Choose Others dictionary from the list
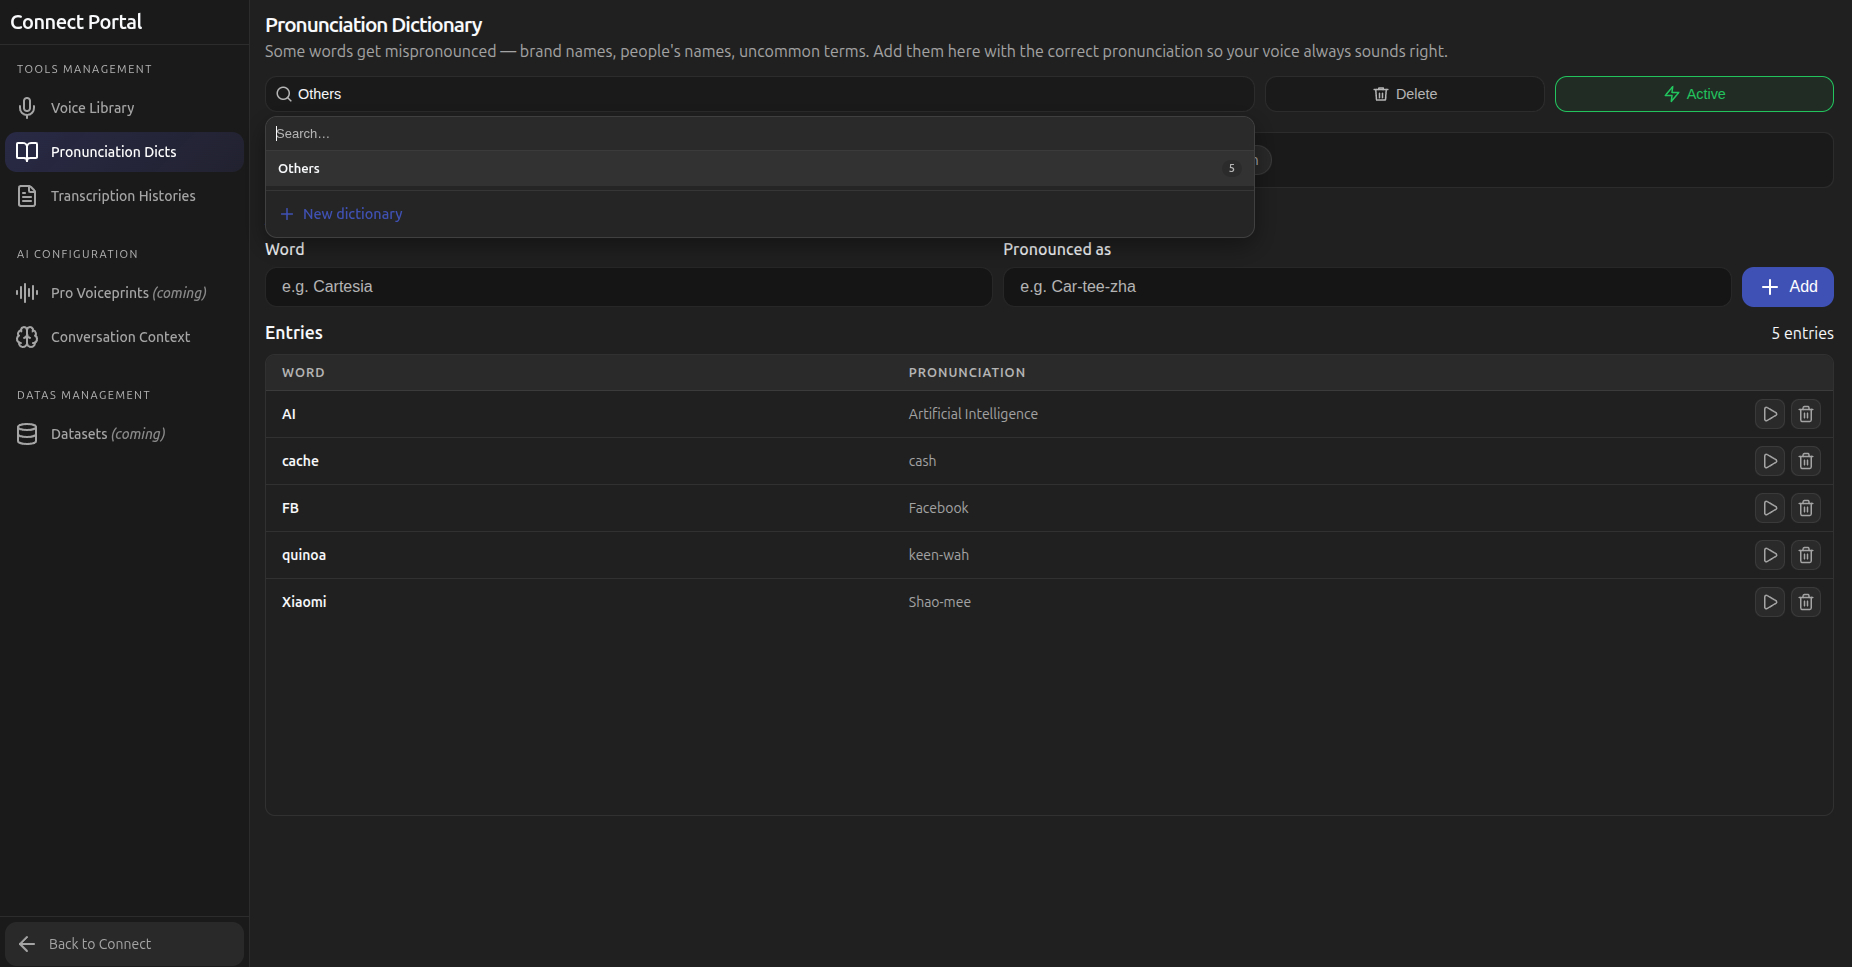This screenshot has height=967, width=1852. click(x=759, y=168)
